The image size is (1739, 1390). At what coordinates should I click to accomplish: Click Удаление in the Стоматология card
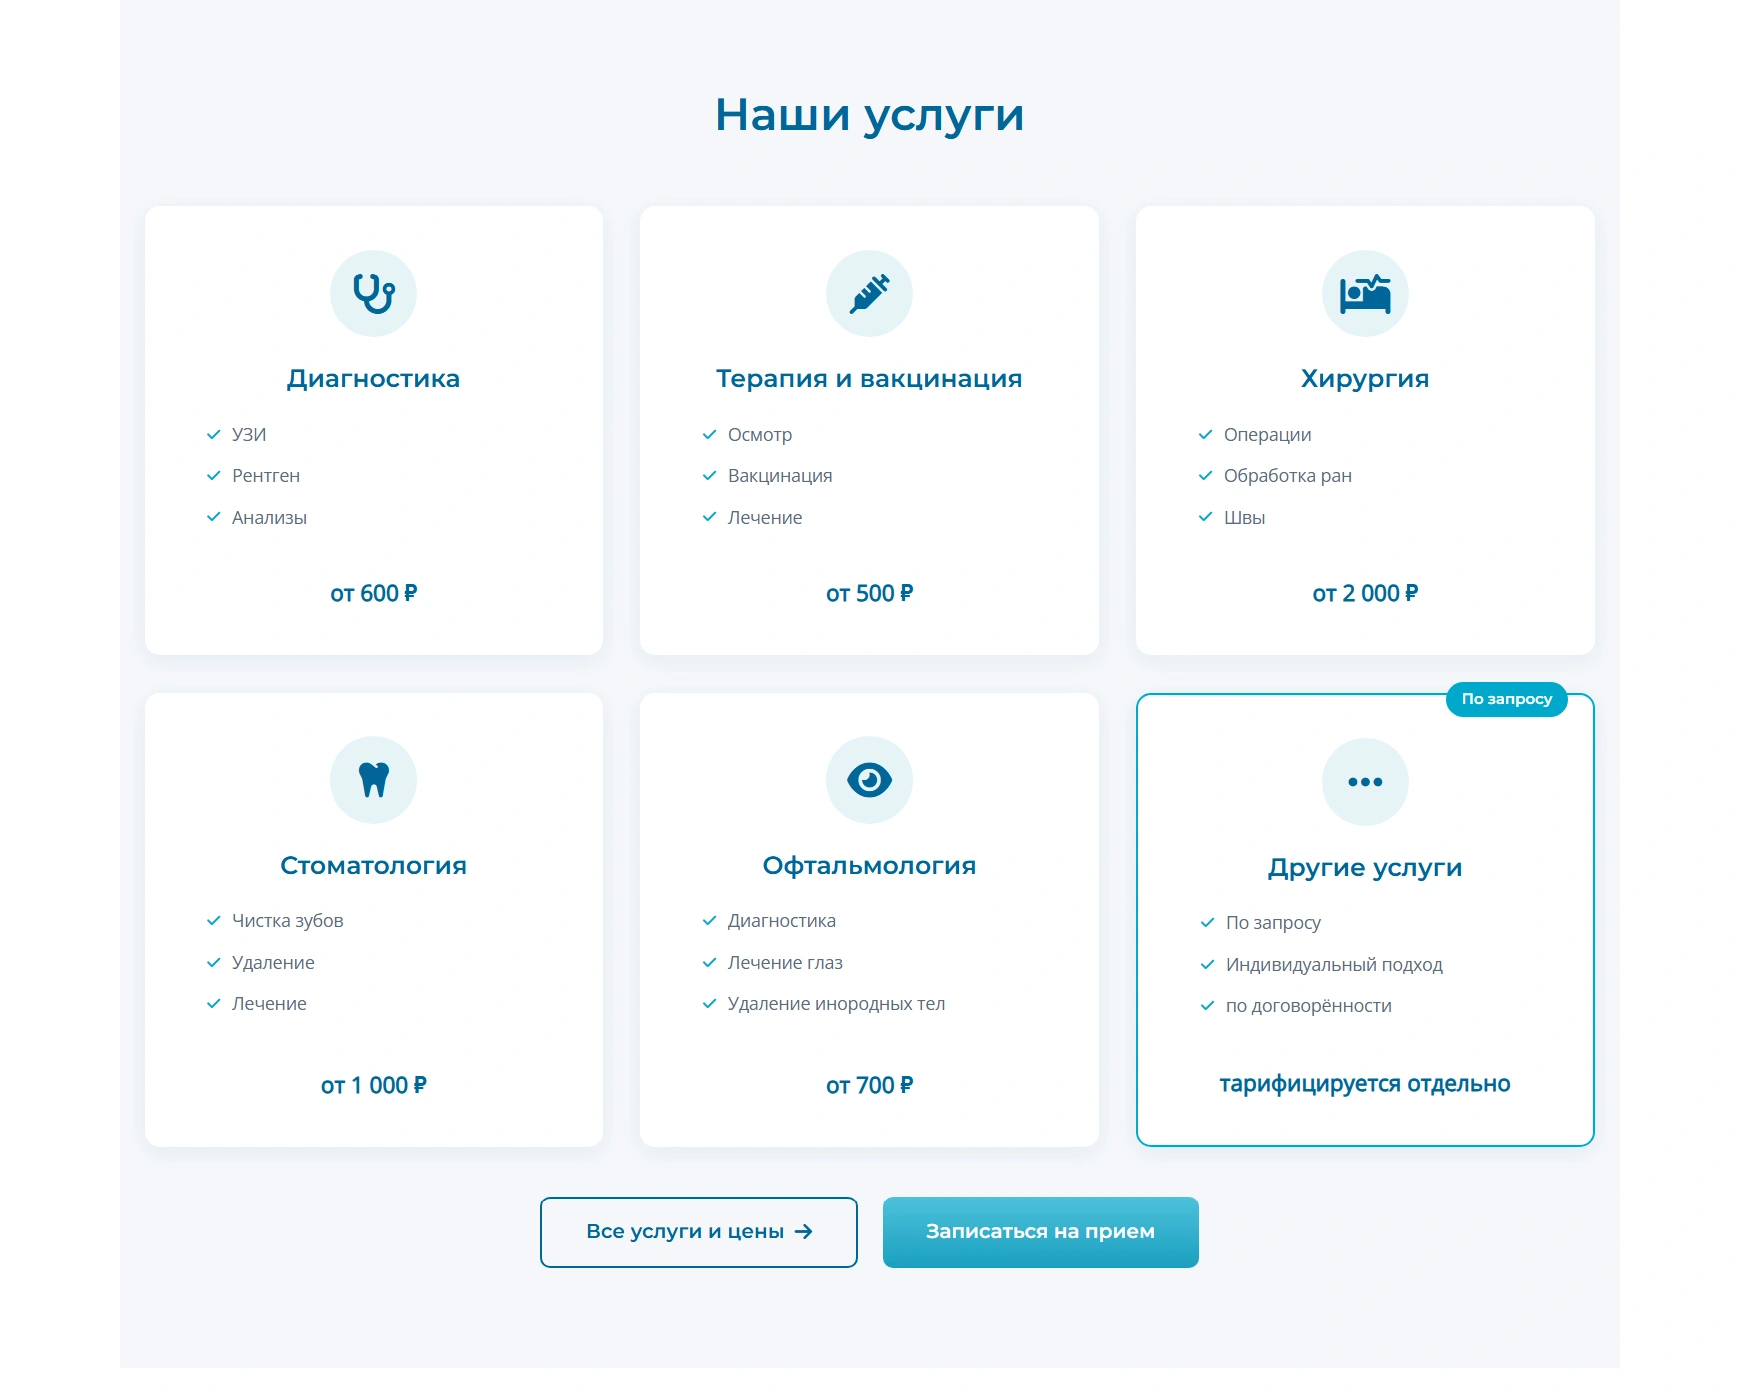[x=273, y=963]
